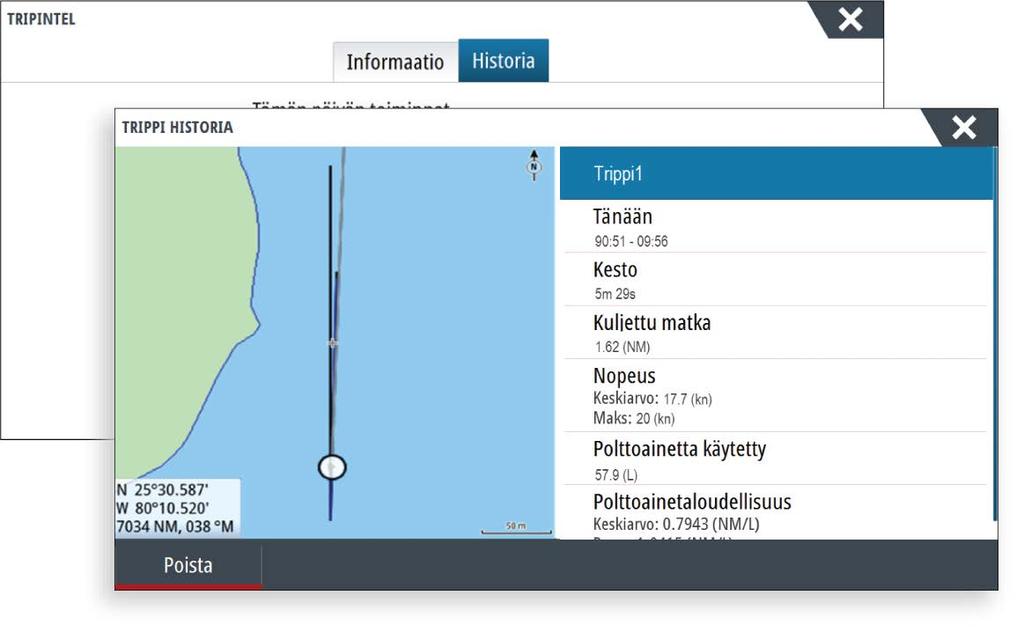Click the Keskiarvo: 0.7943 (NM/L) value
The width and height of the screenshot is (1024, 639).
[676, 524]
